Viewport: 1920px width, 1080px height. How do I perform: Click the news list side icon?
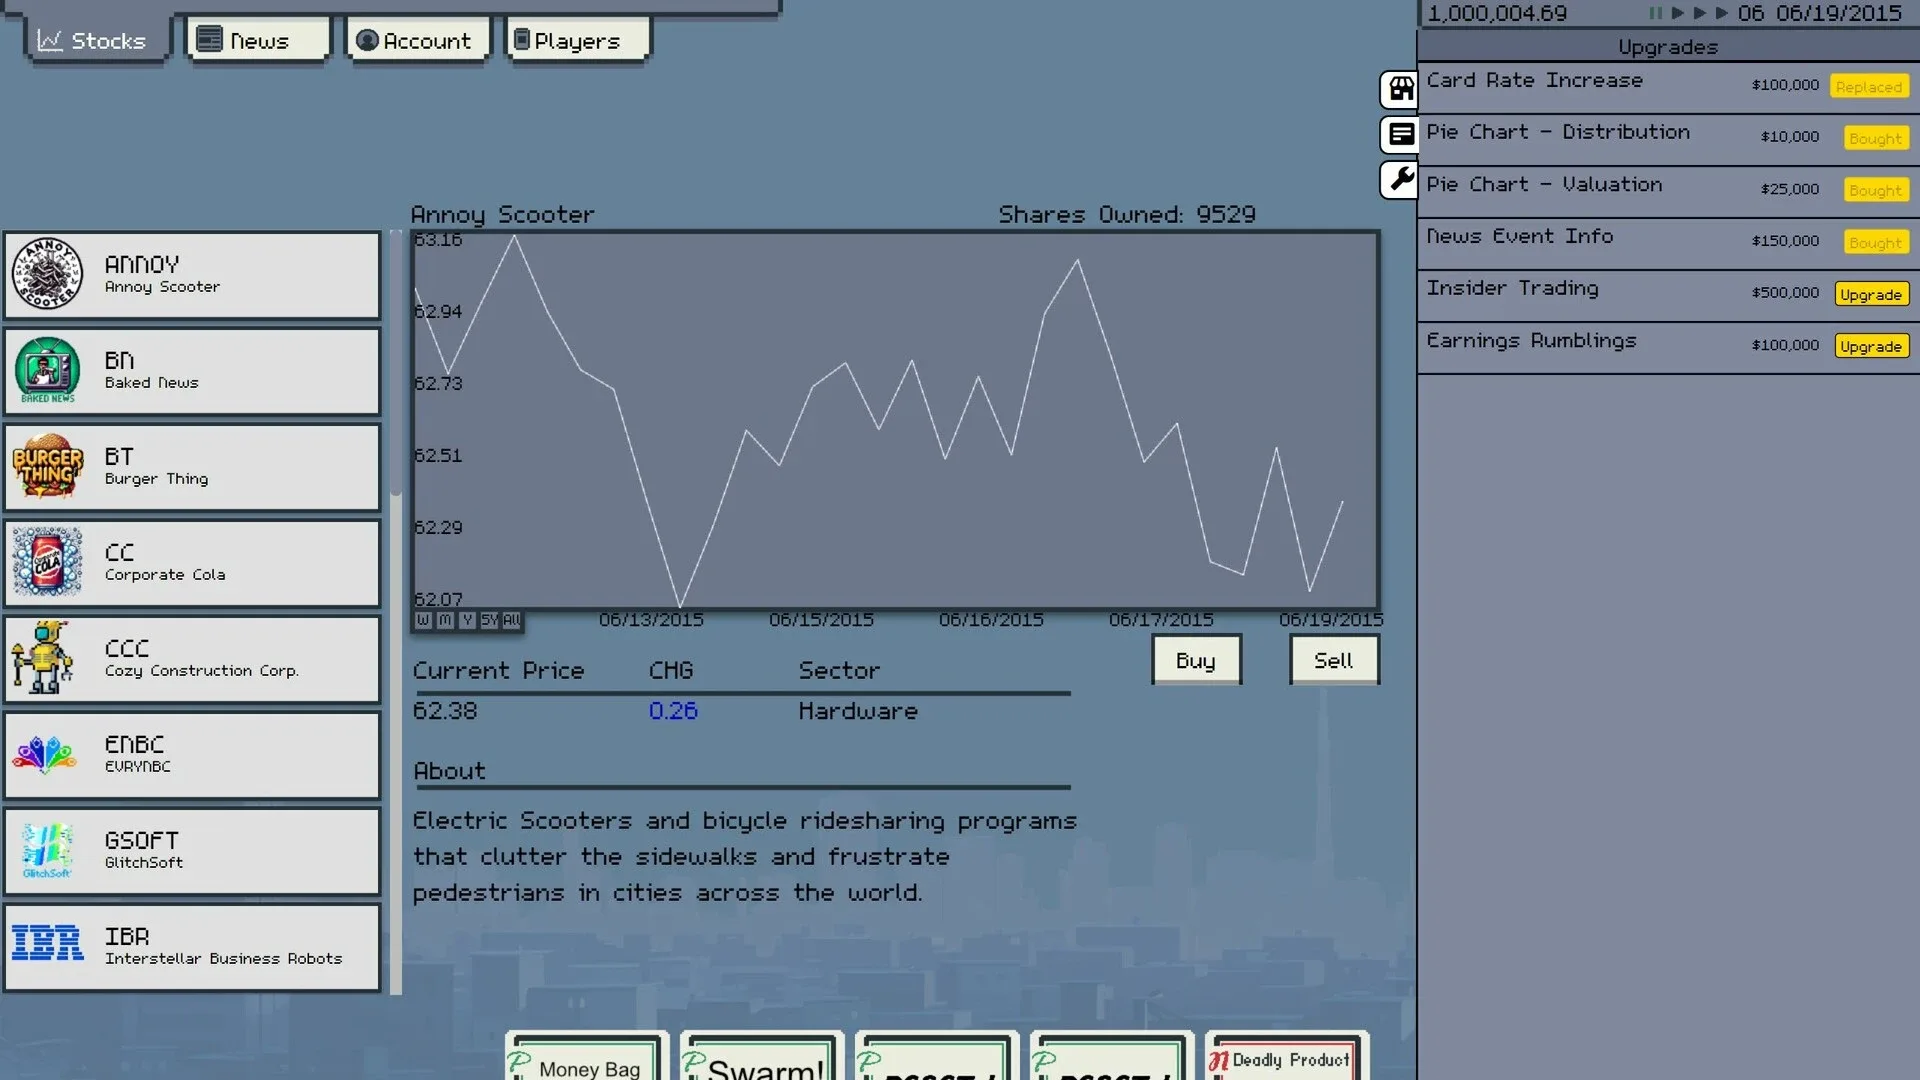tap(1401, 135)
